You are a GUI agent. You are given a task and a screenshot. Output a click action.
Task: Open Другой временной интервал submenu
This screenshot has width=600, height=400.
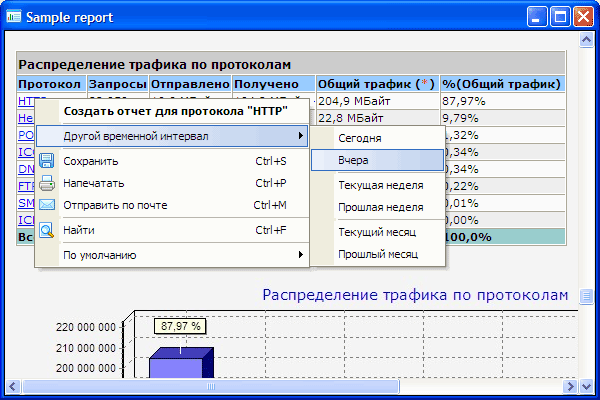172,136
